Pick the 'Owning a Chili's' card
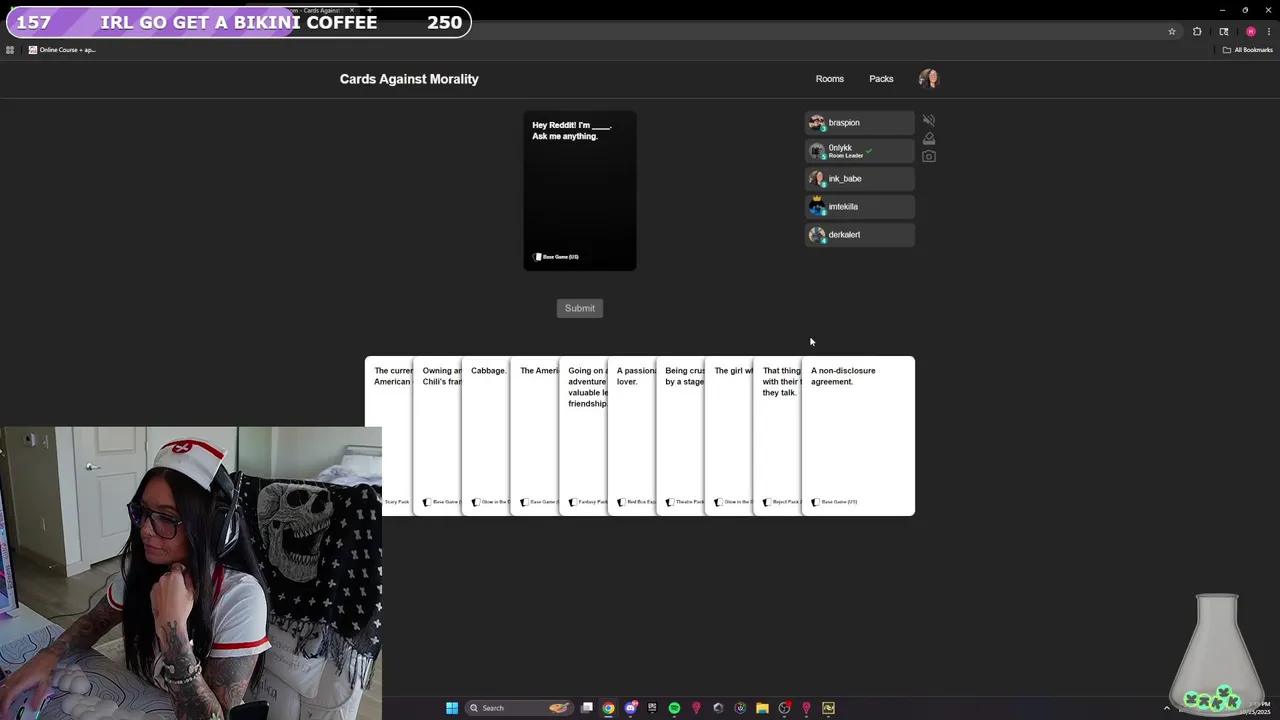 [437, 436]
